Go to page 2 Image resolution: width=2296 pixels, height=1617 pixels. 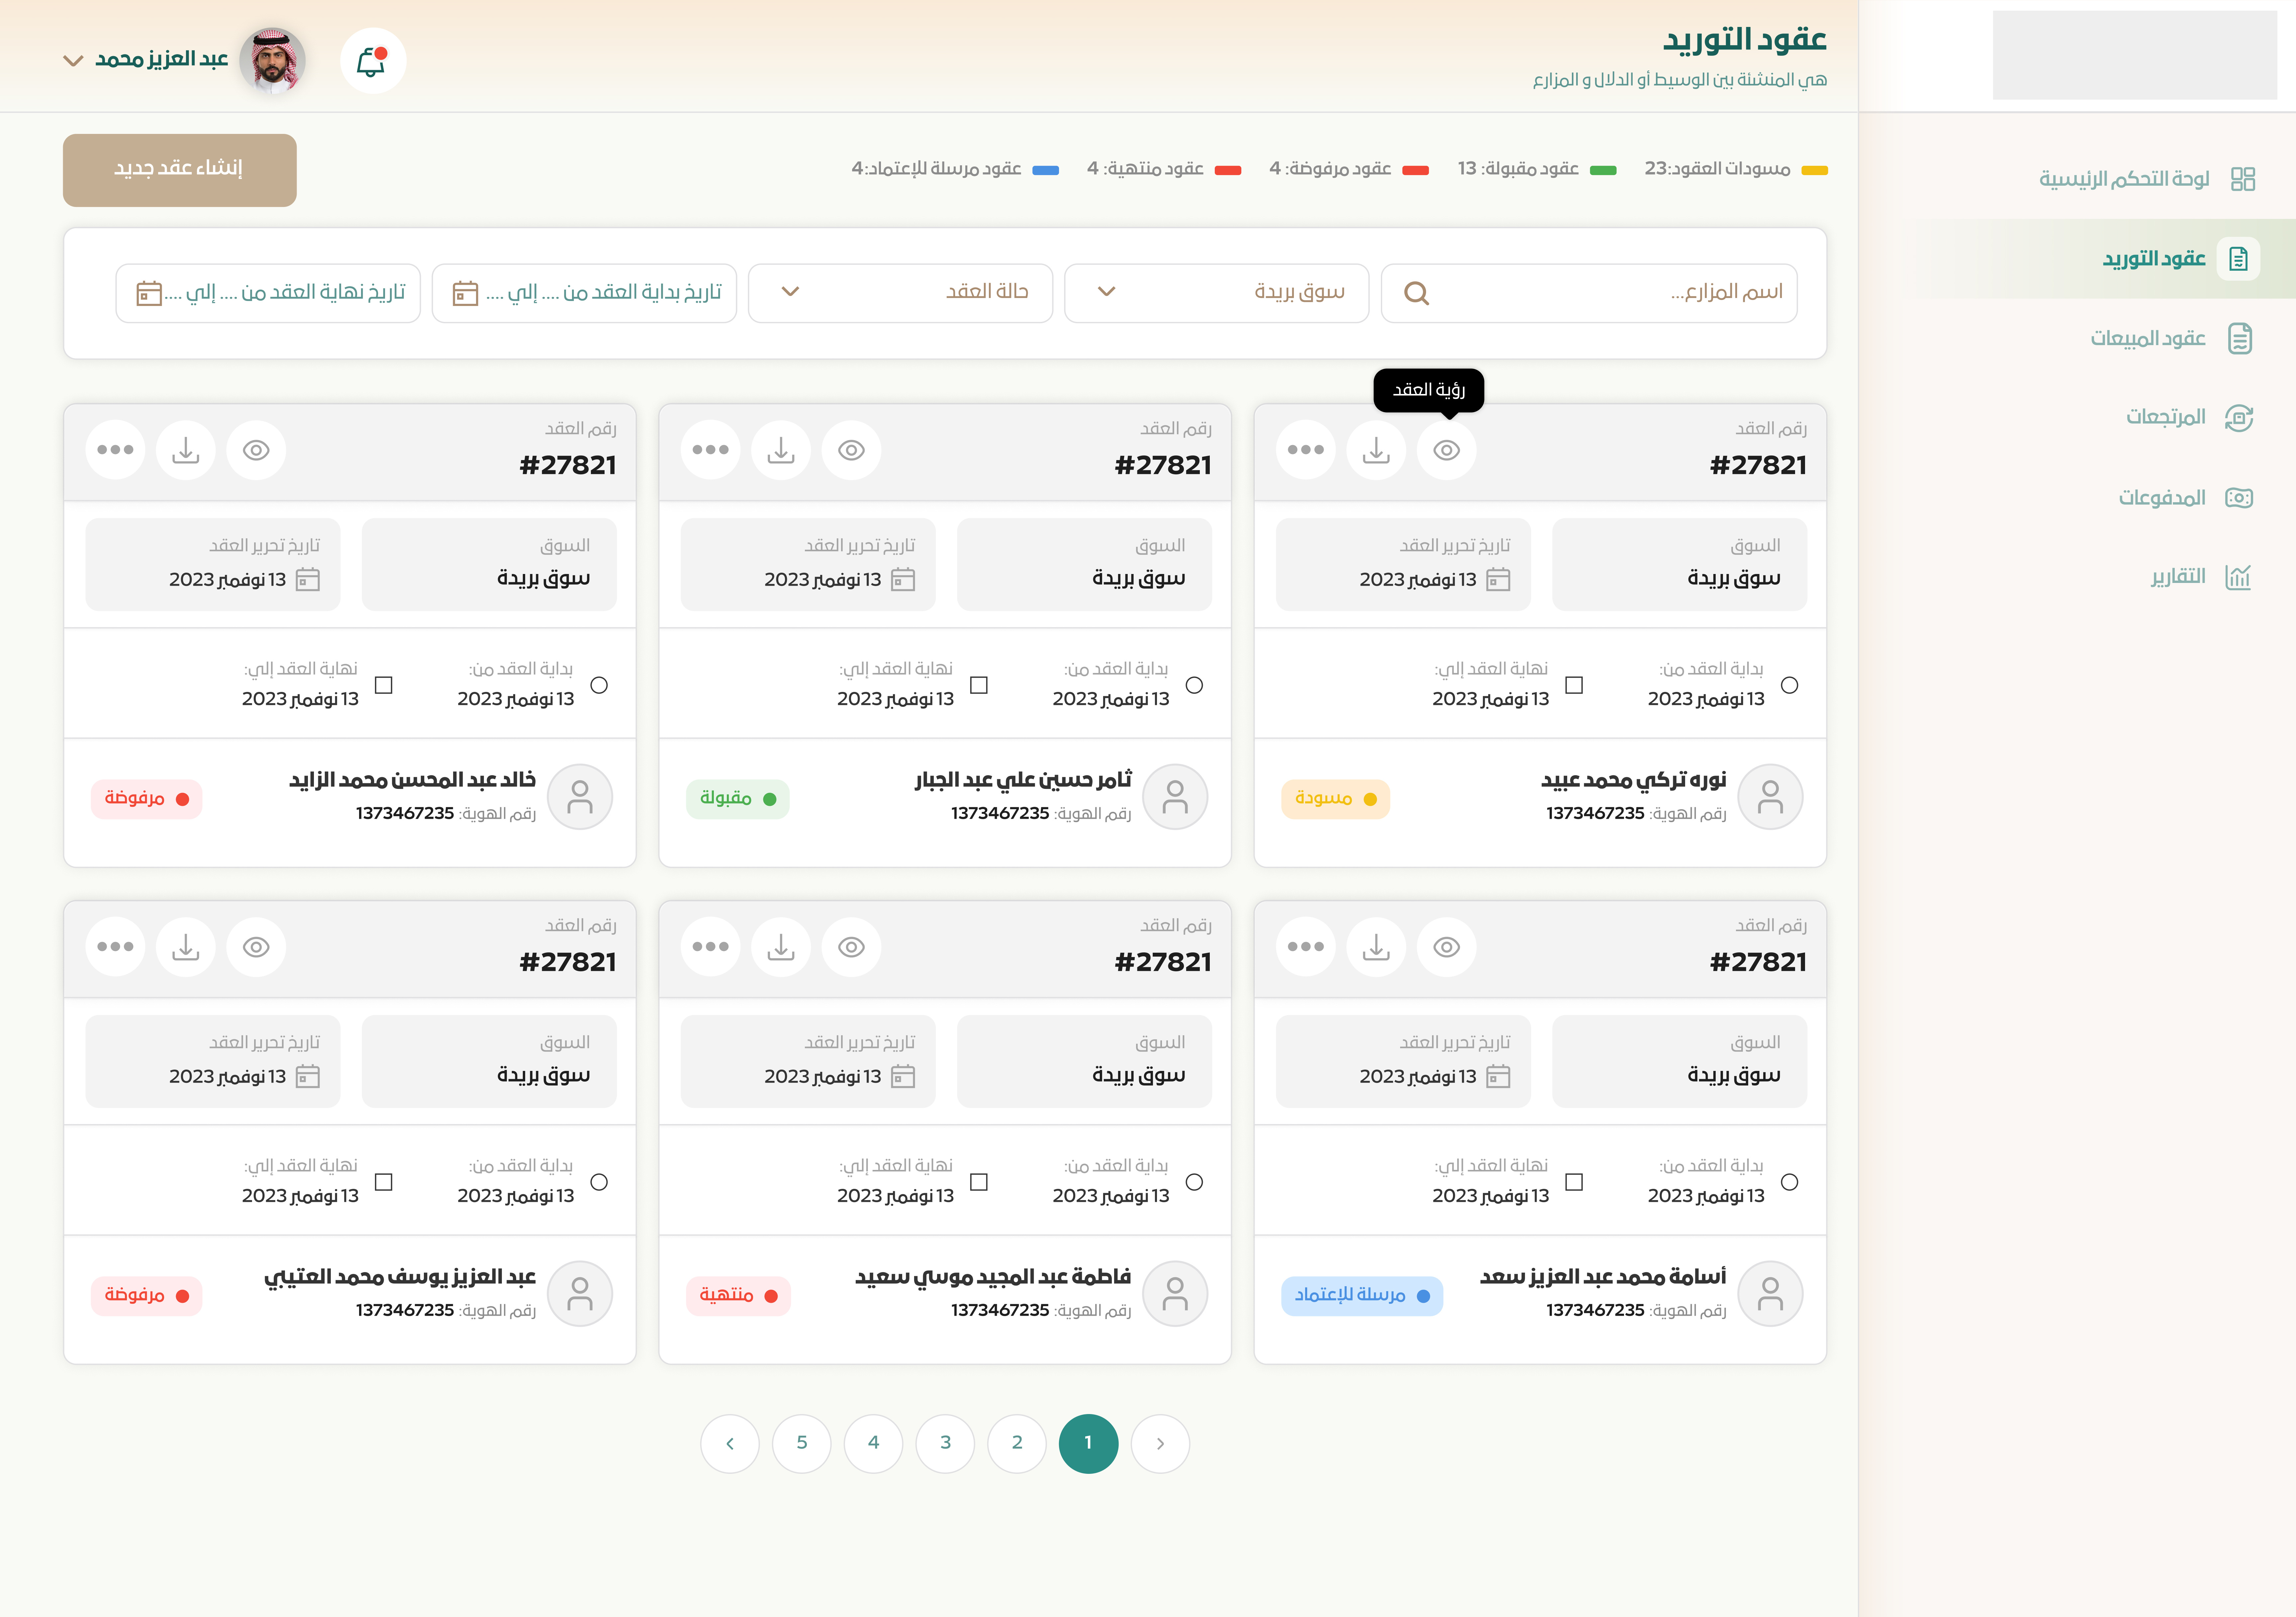tap(1017, 1444)
